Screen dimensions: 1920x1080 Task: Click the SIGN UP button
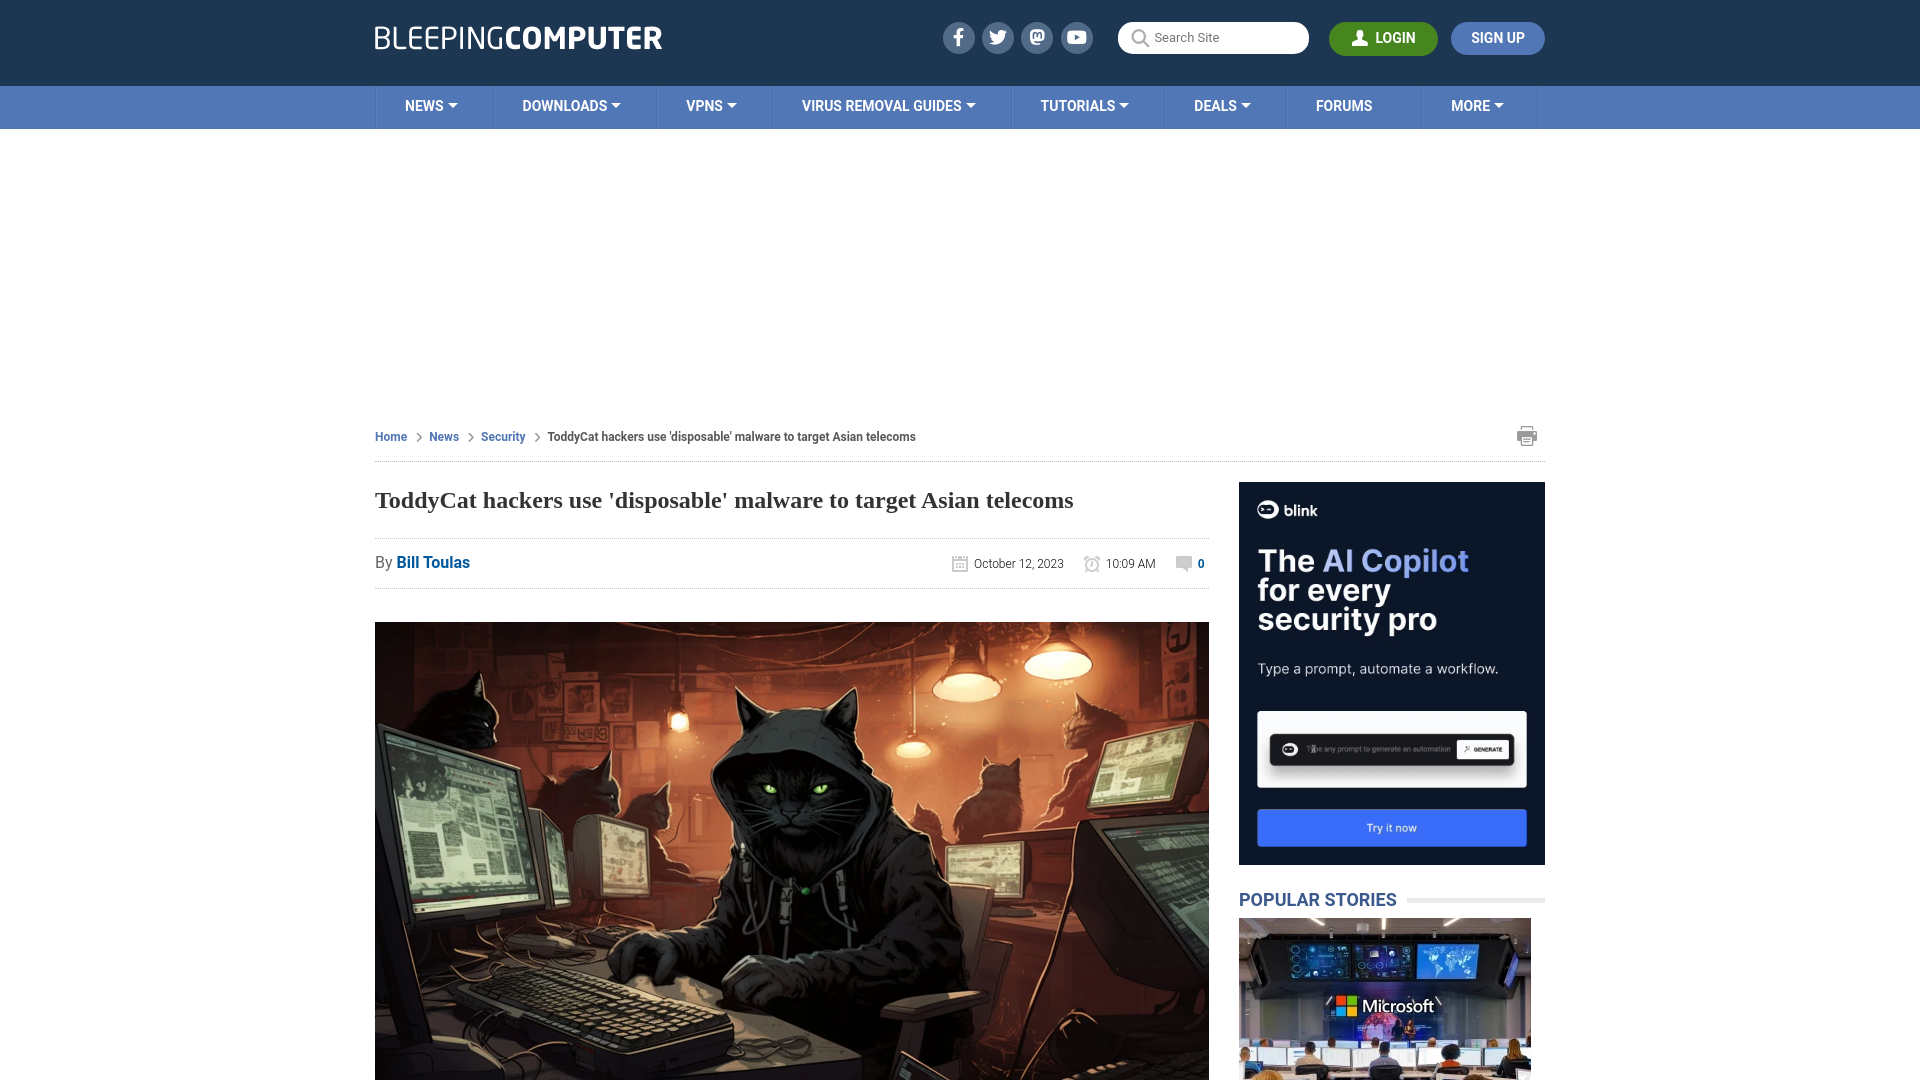pos(1497,37)
